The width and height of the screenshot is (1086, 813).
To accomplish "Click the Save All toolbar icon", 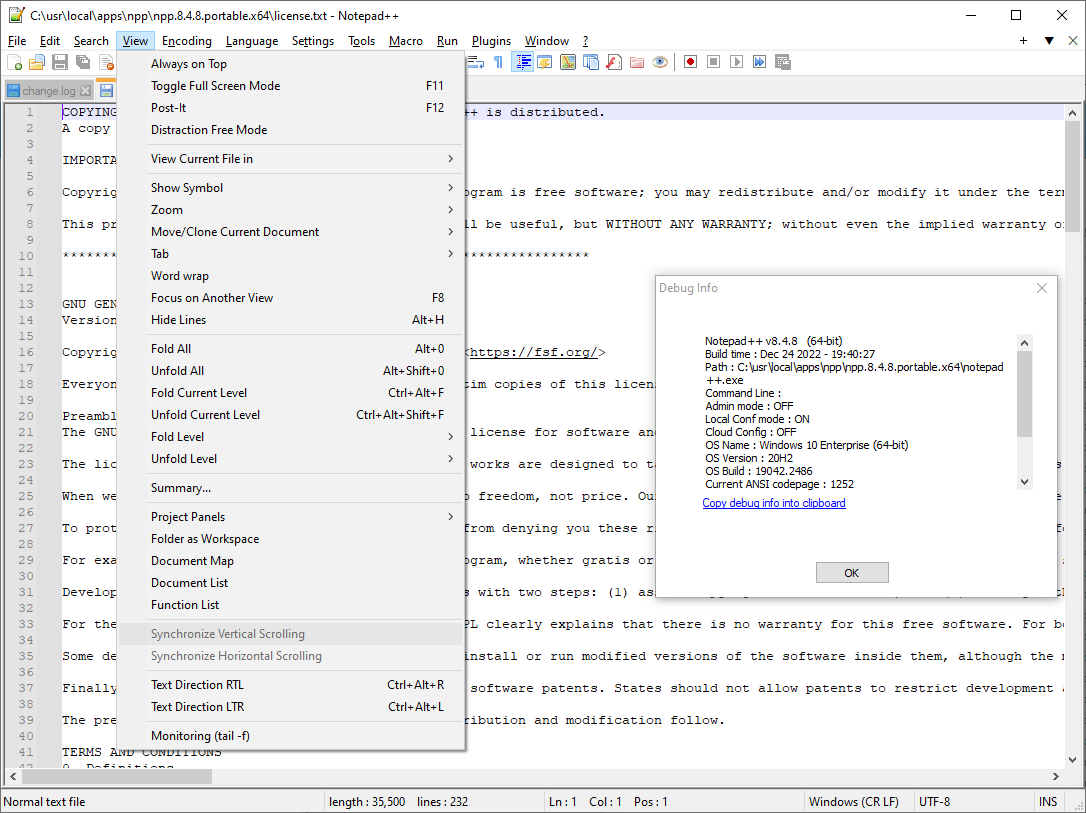I will pos(83,62).
